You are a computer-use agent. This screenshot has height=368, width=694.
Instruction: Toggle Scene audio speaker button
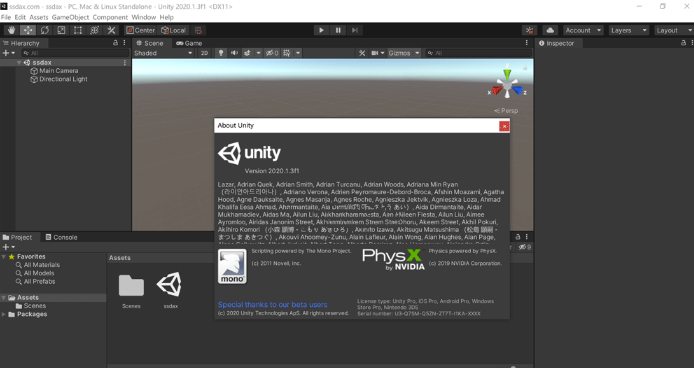pos(234,53)
